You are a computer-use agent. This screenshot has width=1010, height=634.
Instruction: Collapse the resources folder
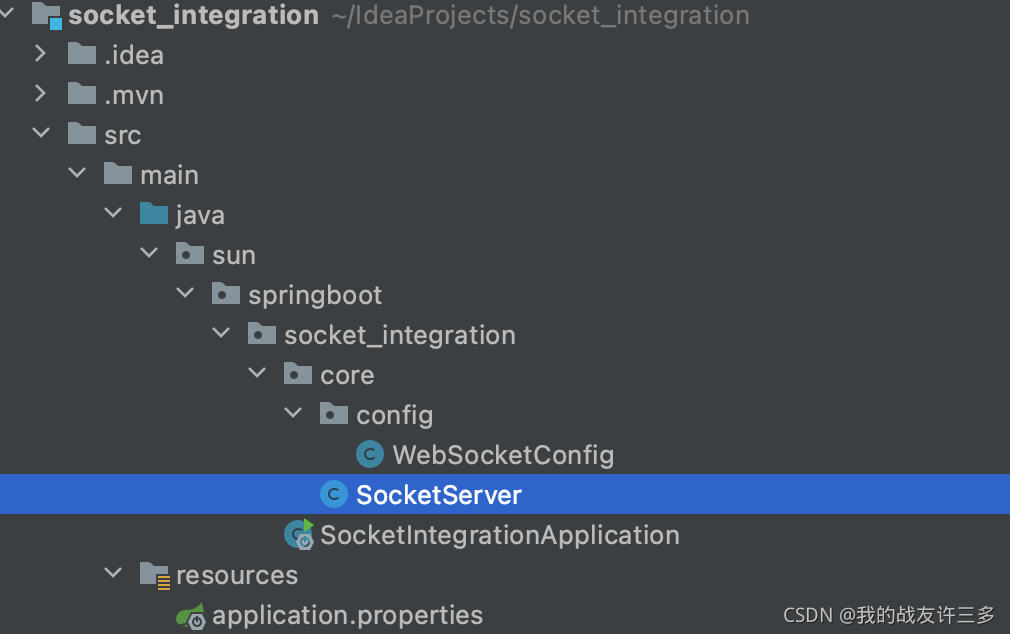(x=113, y=575)
